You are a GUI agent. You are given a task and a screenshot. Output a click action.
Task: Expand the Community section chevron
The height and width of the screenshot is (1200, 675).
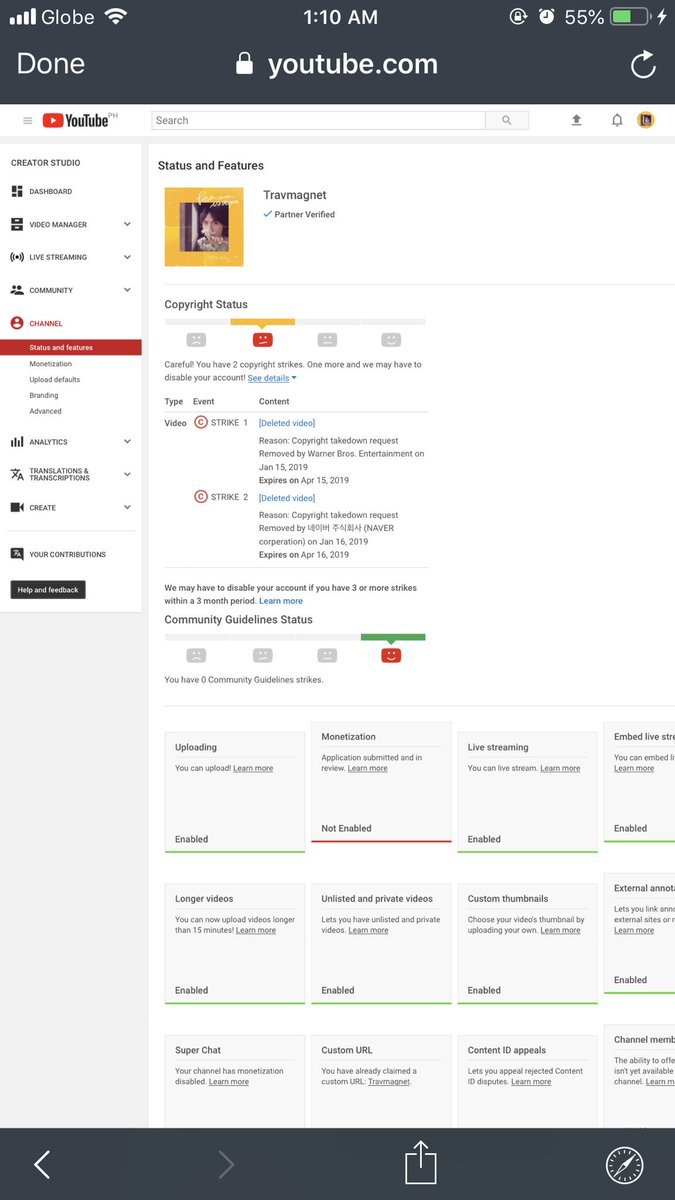[127, 290]
